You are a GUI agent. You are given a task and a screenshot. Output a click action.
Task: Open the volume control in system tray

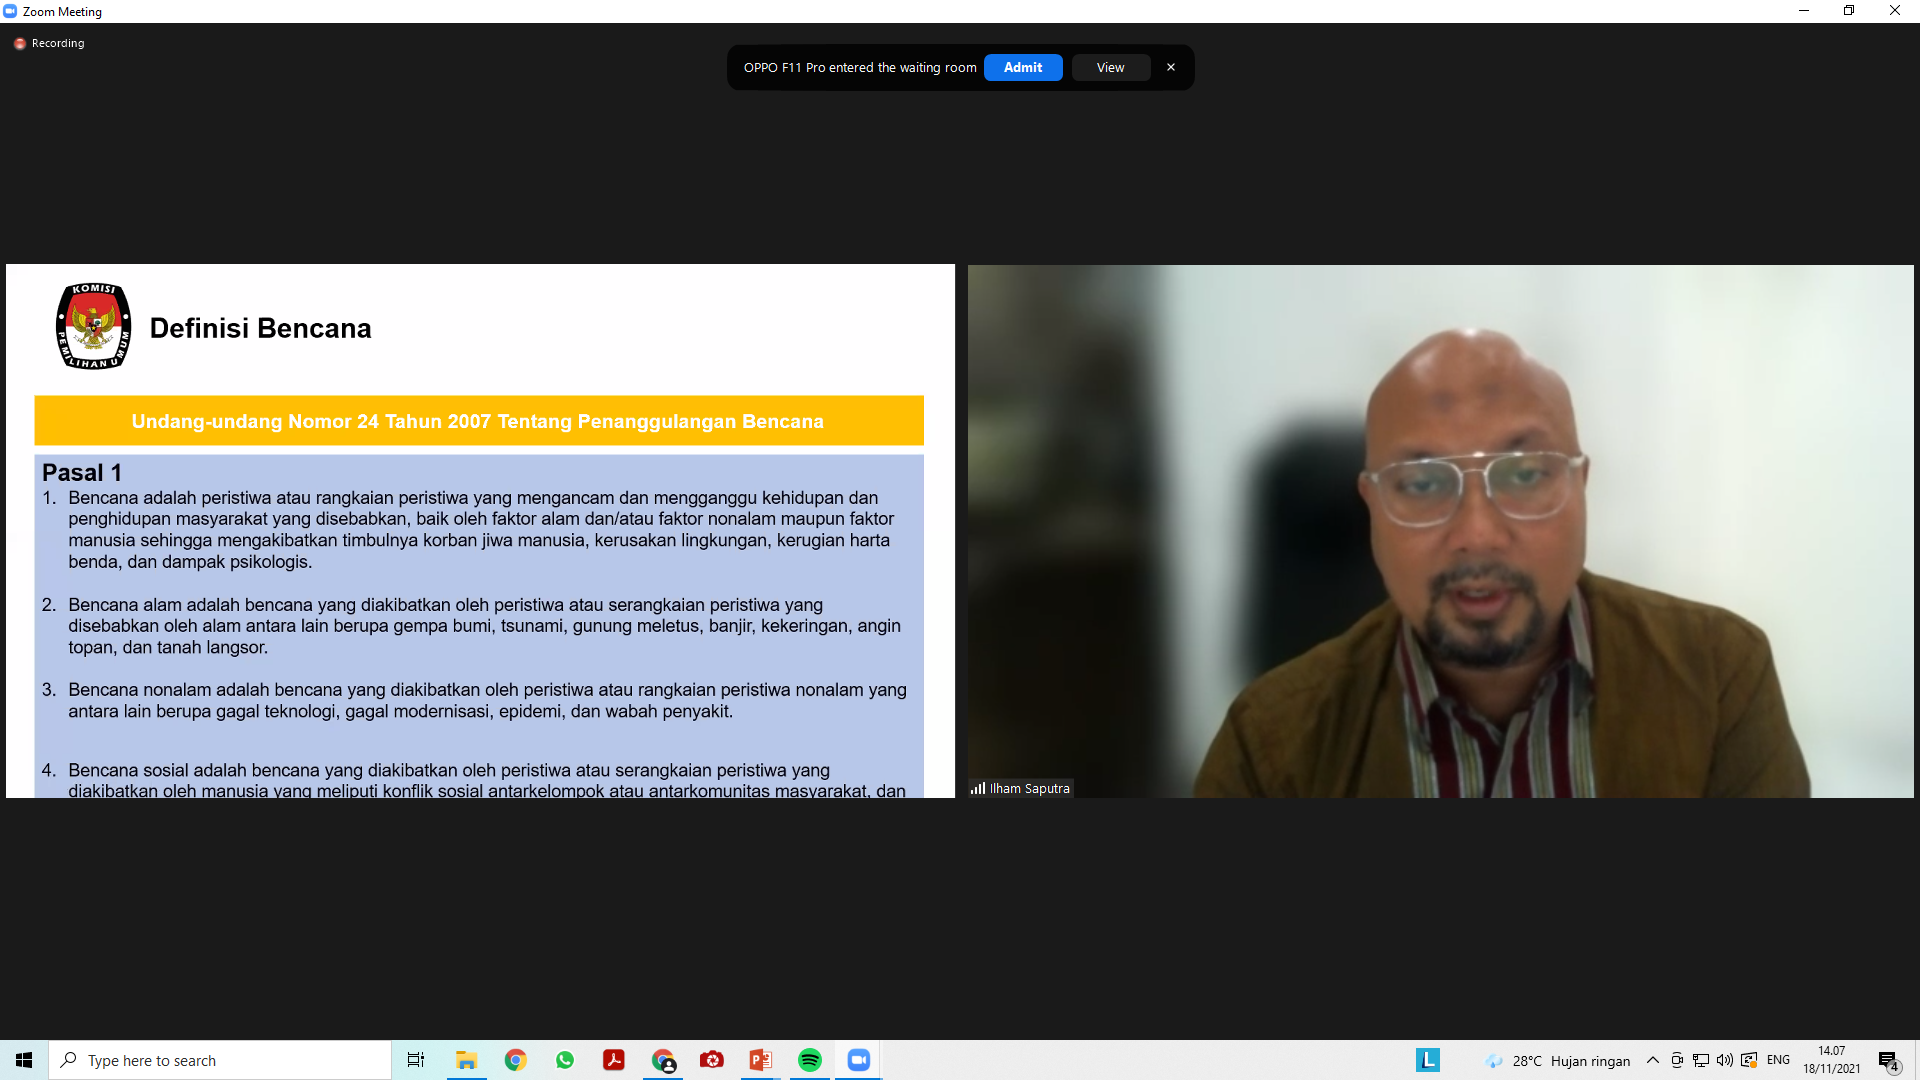point(1724,1060)
